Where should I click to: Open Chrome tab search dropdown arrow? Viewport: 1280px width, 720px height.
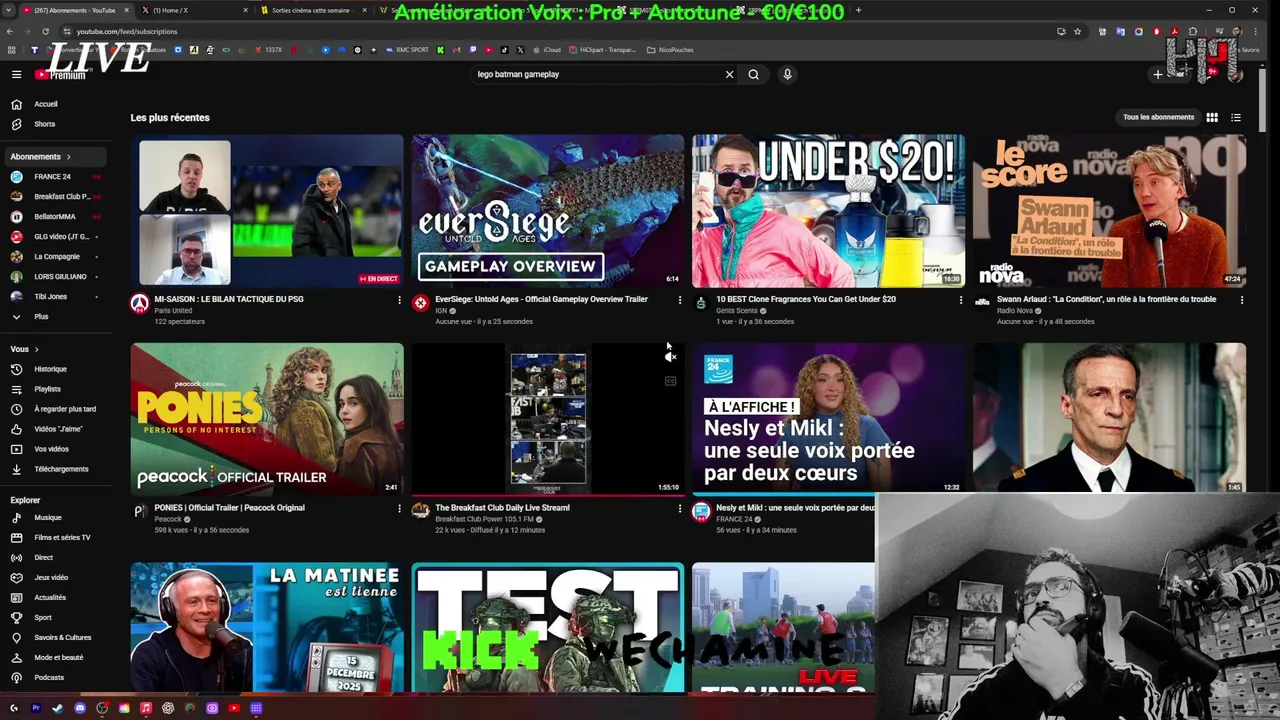[x=11, y=10]
